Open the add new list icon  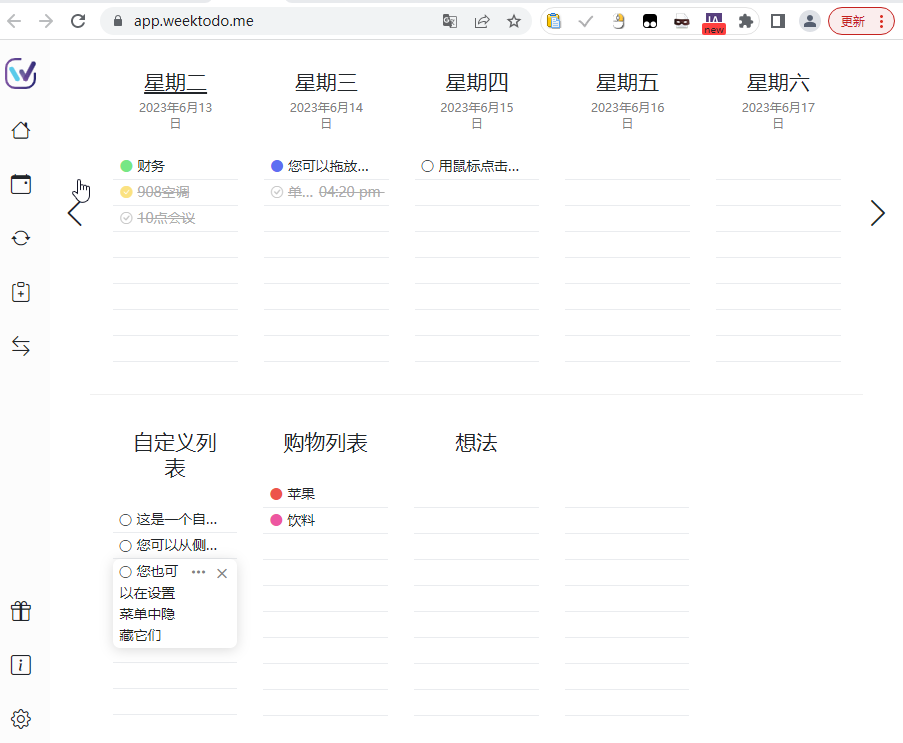tap(21, 292)
